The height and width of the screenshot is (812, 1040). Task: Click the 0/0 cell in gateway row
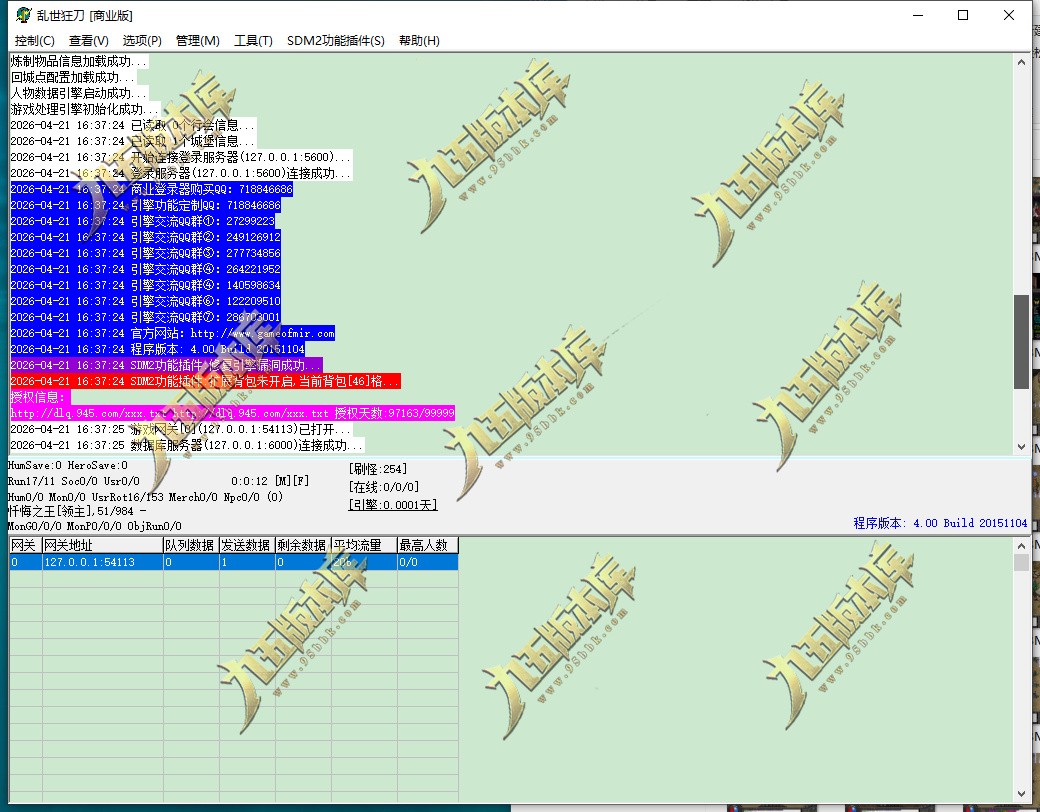(428, 562)
